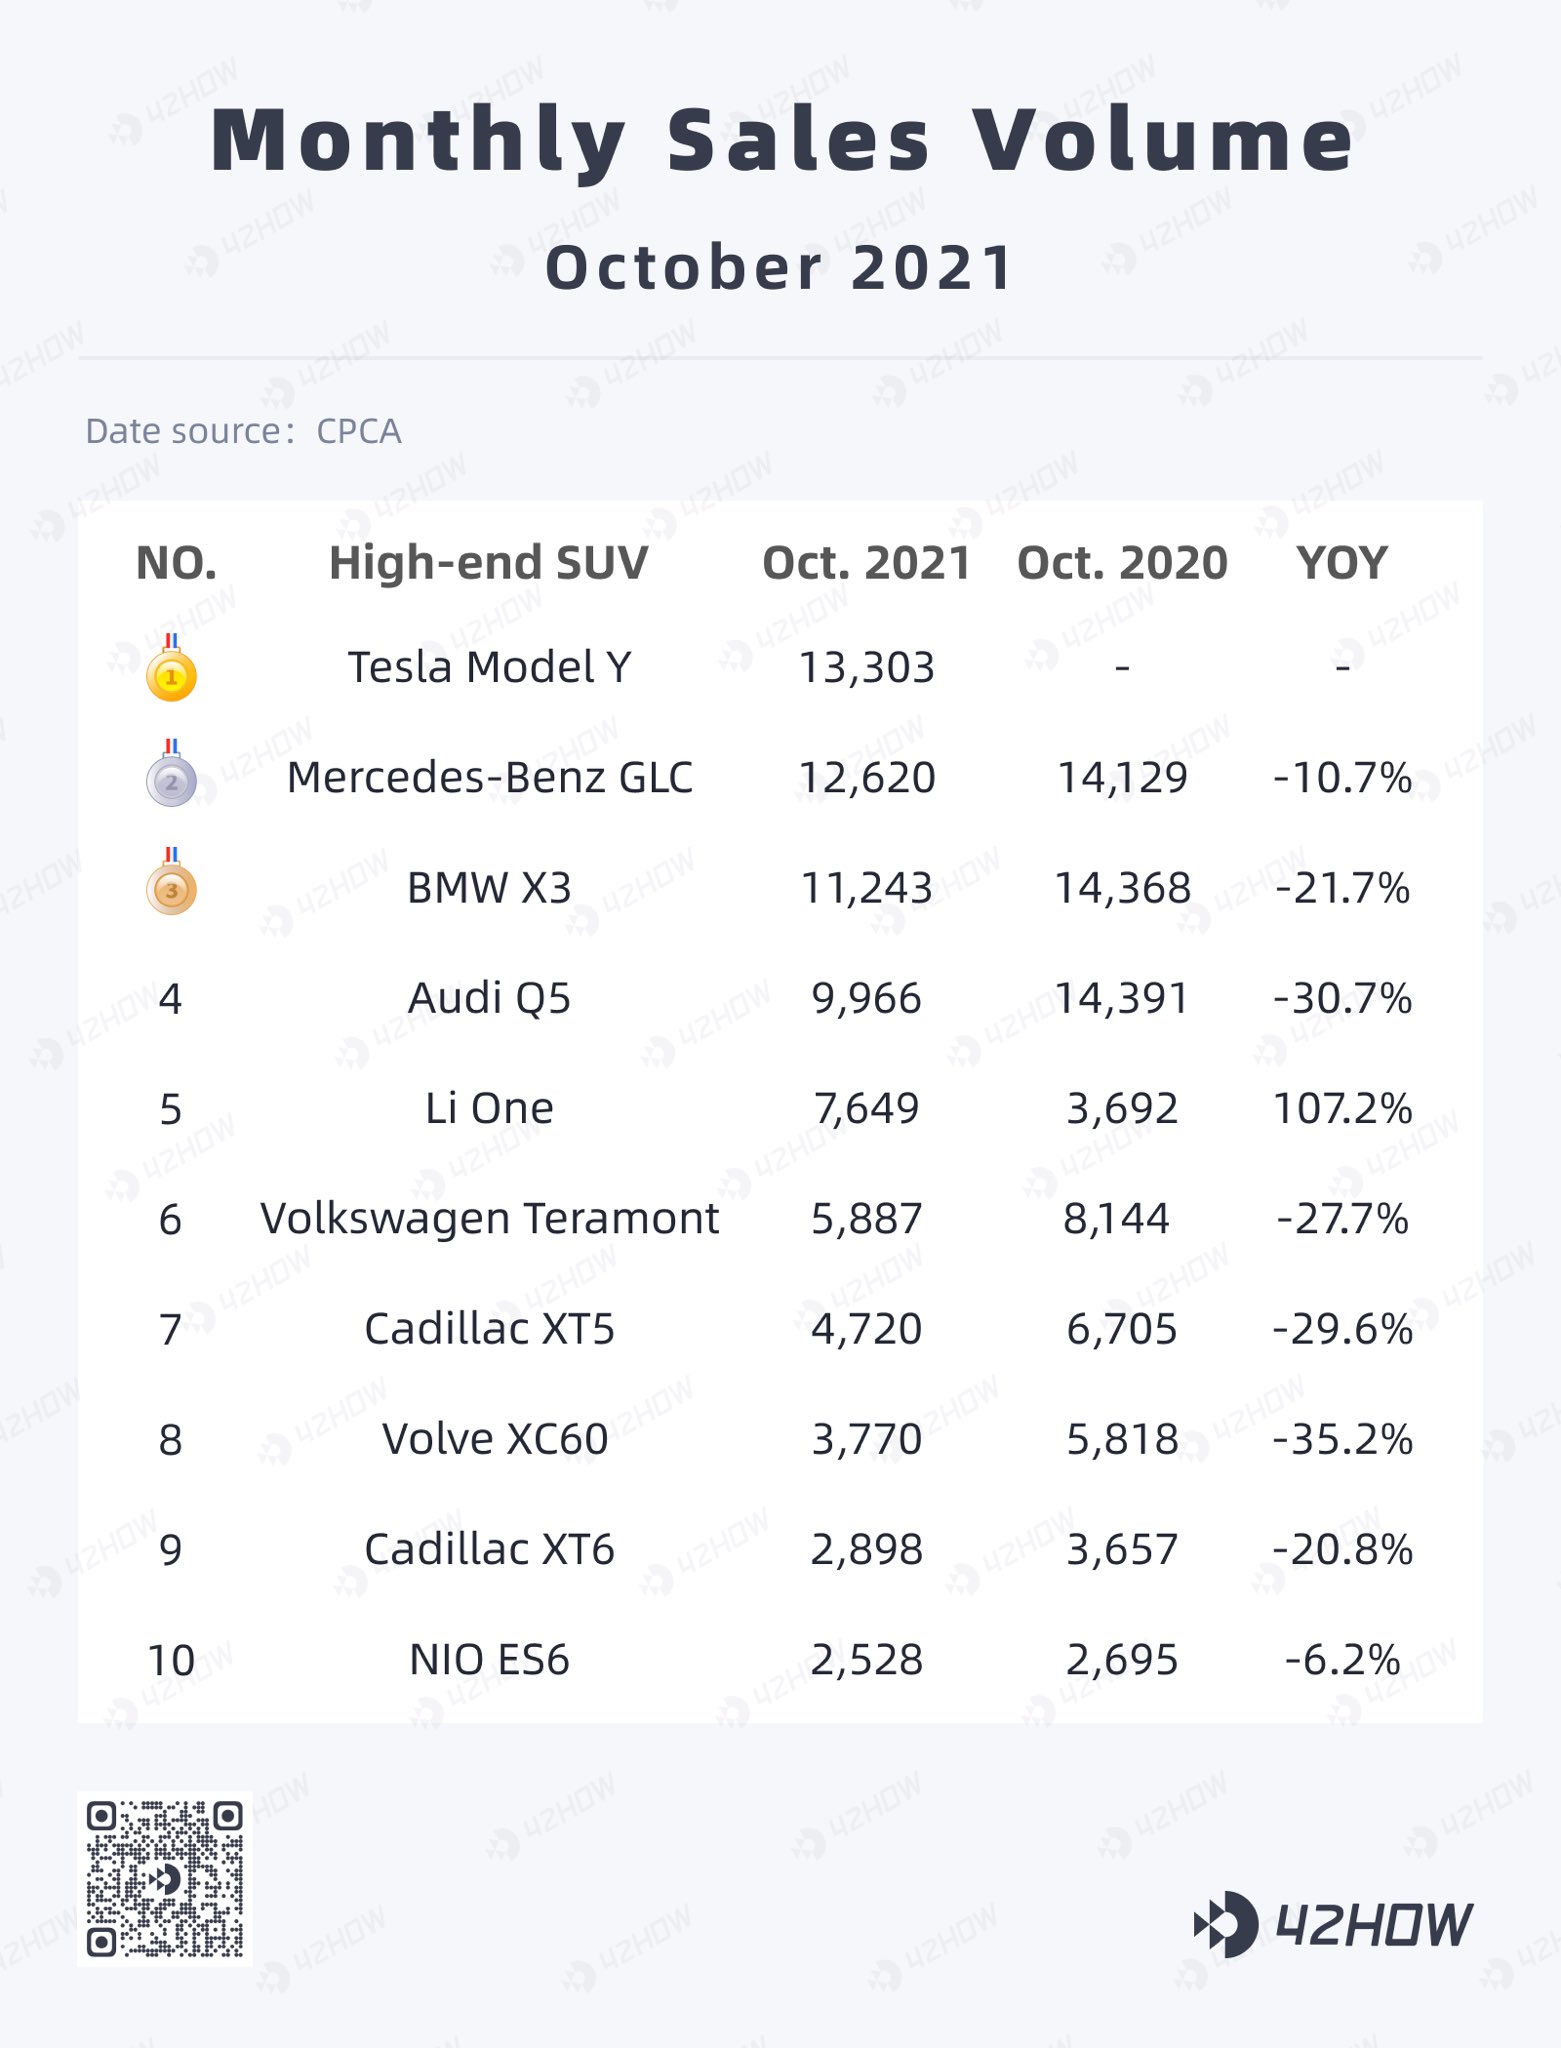The height and width of the screenshot is (2048, 1561).
Task: Click the "Monthly Sales Volume" title
Action: [781, 140]
